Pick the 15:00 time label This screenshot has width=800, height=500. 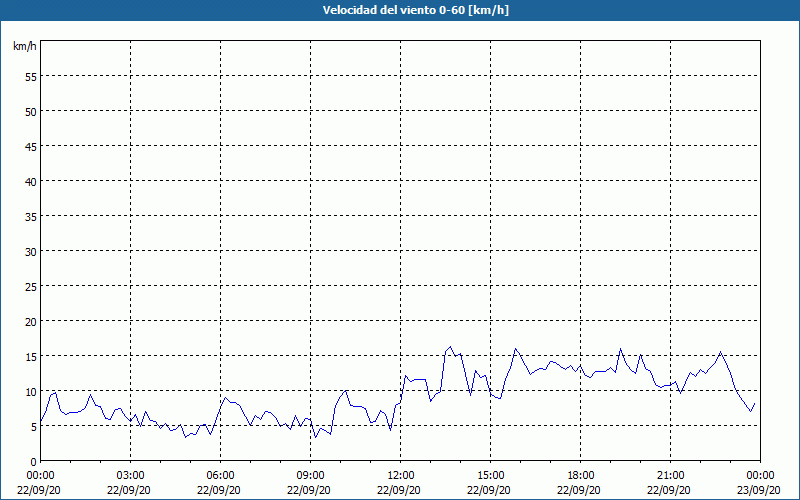click(491, 476)
